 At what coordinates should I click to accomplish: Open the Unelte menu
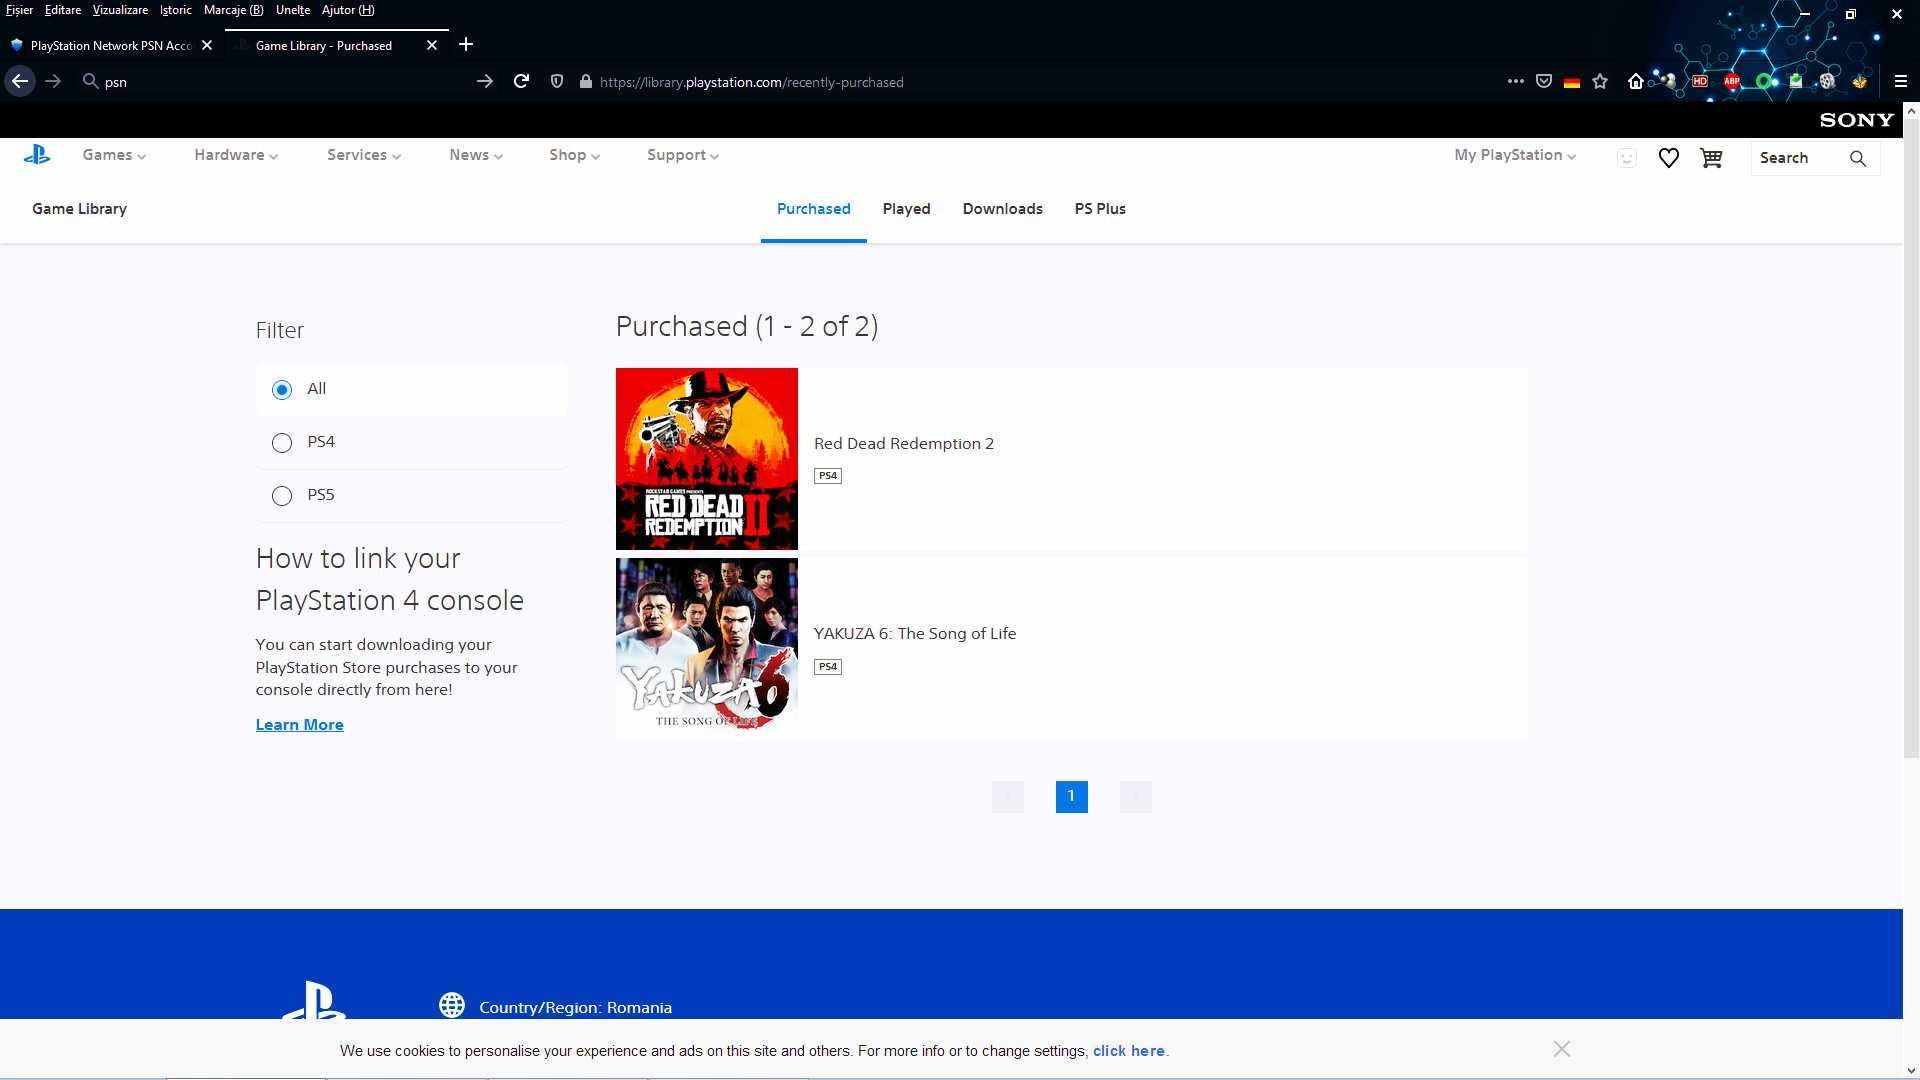[x=293, y=10]
